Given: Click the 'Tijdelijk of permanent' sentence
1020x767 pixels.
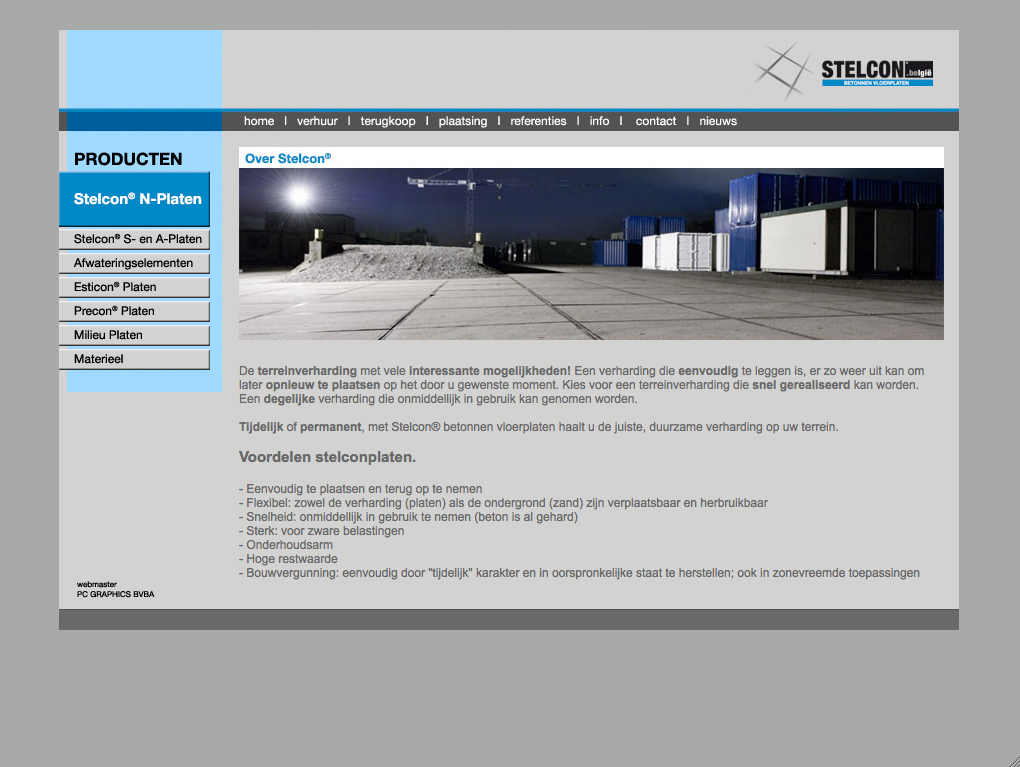Looking at the screenshot, I should [539, 427].
